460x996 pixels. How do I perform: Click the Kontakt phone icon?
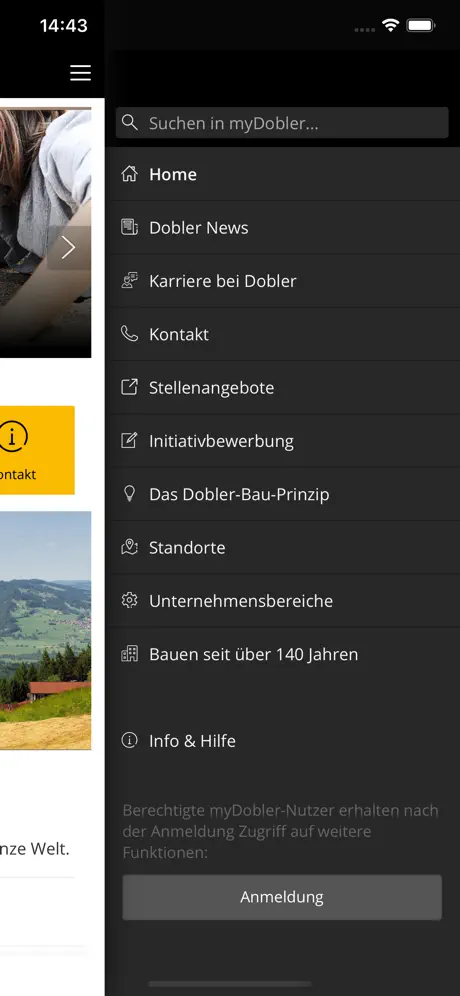pyautogui.click(x=129, y=334)
